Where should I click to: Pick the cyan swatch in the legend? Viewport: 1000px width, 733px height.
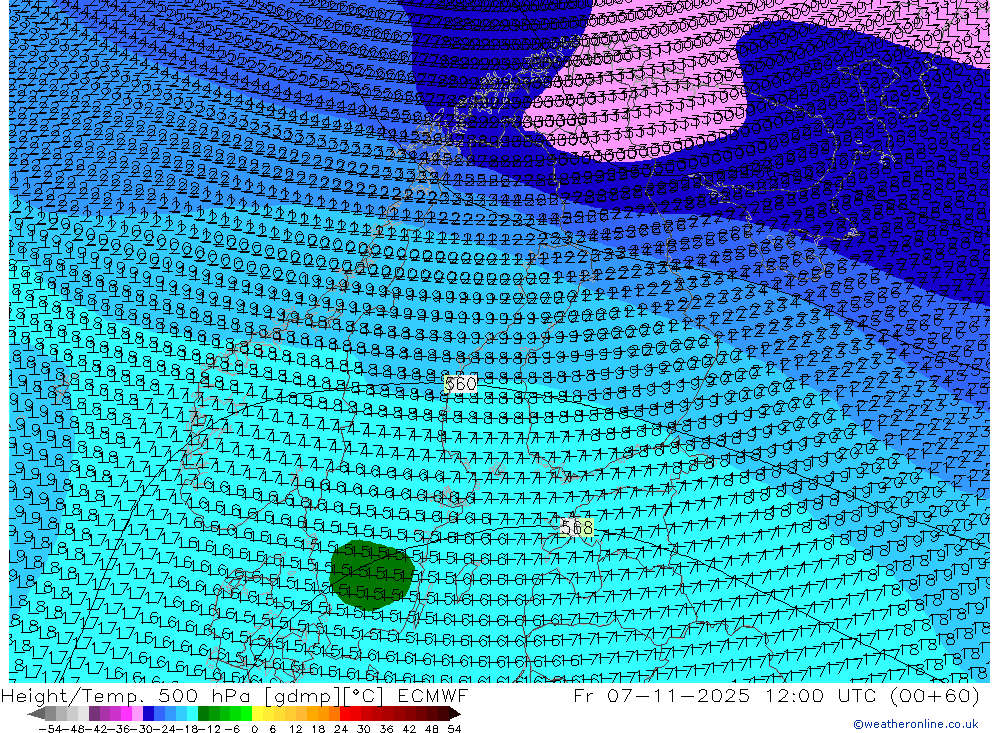point(192,714)
